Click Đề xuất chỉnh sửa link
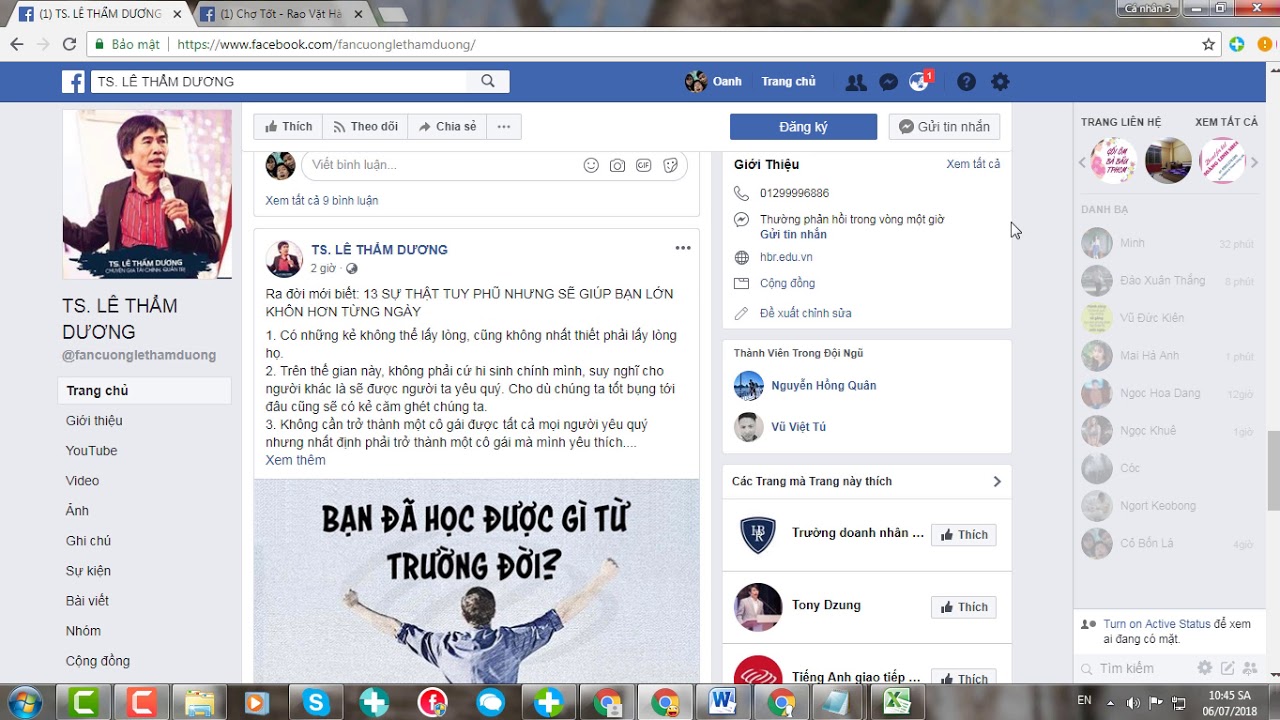 (805, 313)
